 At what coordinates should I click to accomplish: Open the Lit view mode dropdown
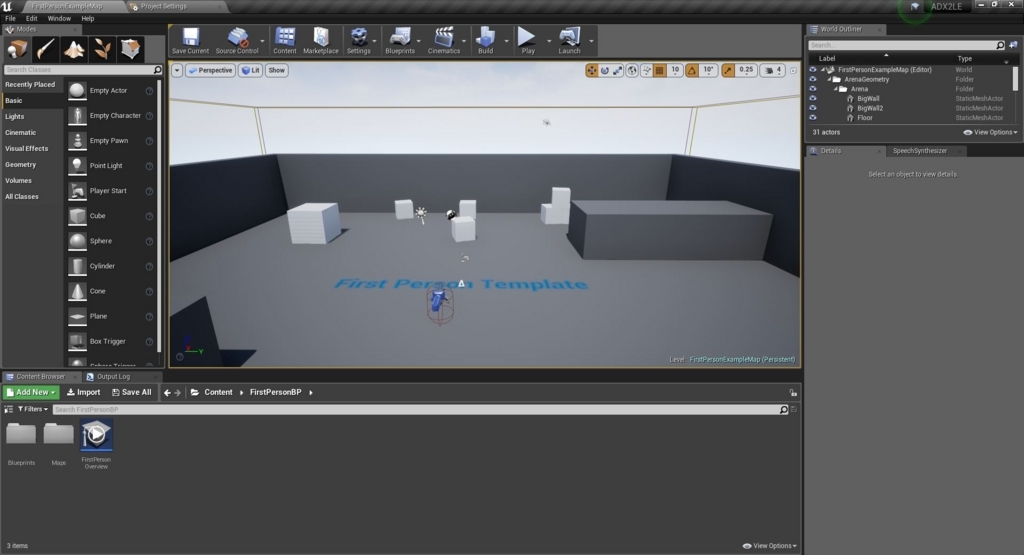(251, 71)
